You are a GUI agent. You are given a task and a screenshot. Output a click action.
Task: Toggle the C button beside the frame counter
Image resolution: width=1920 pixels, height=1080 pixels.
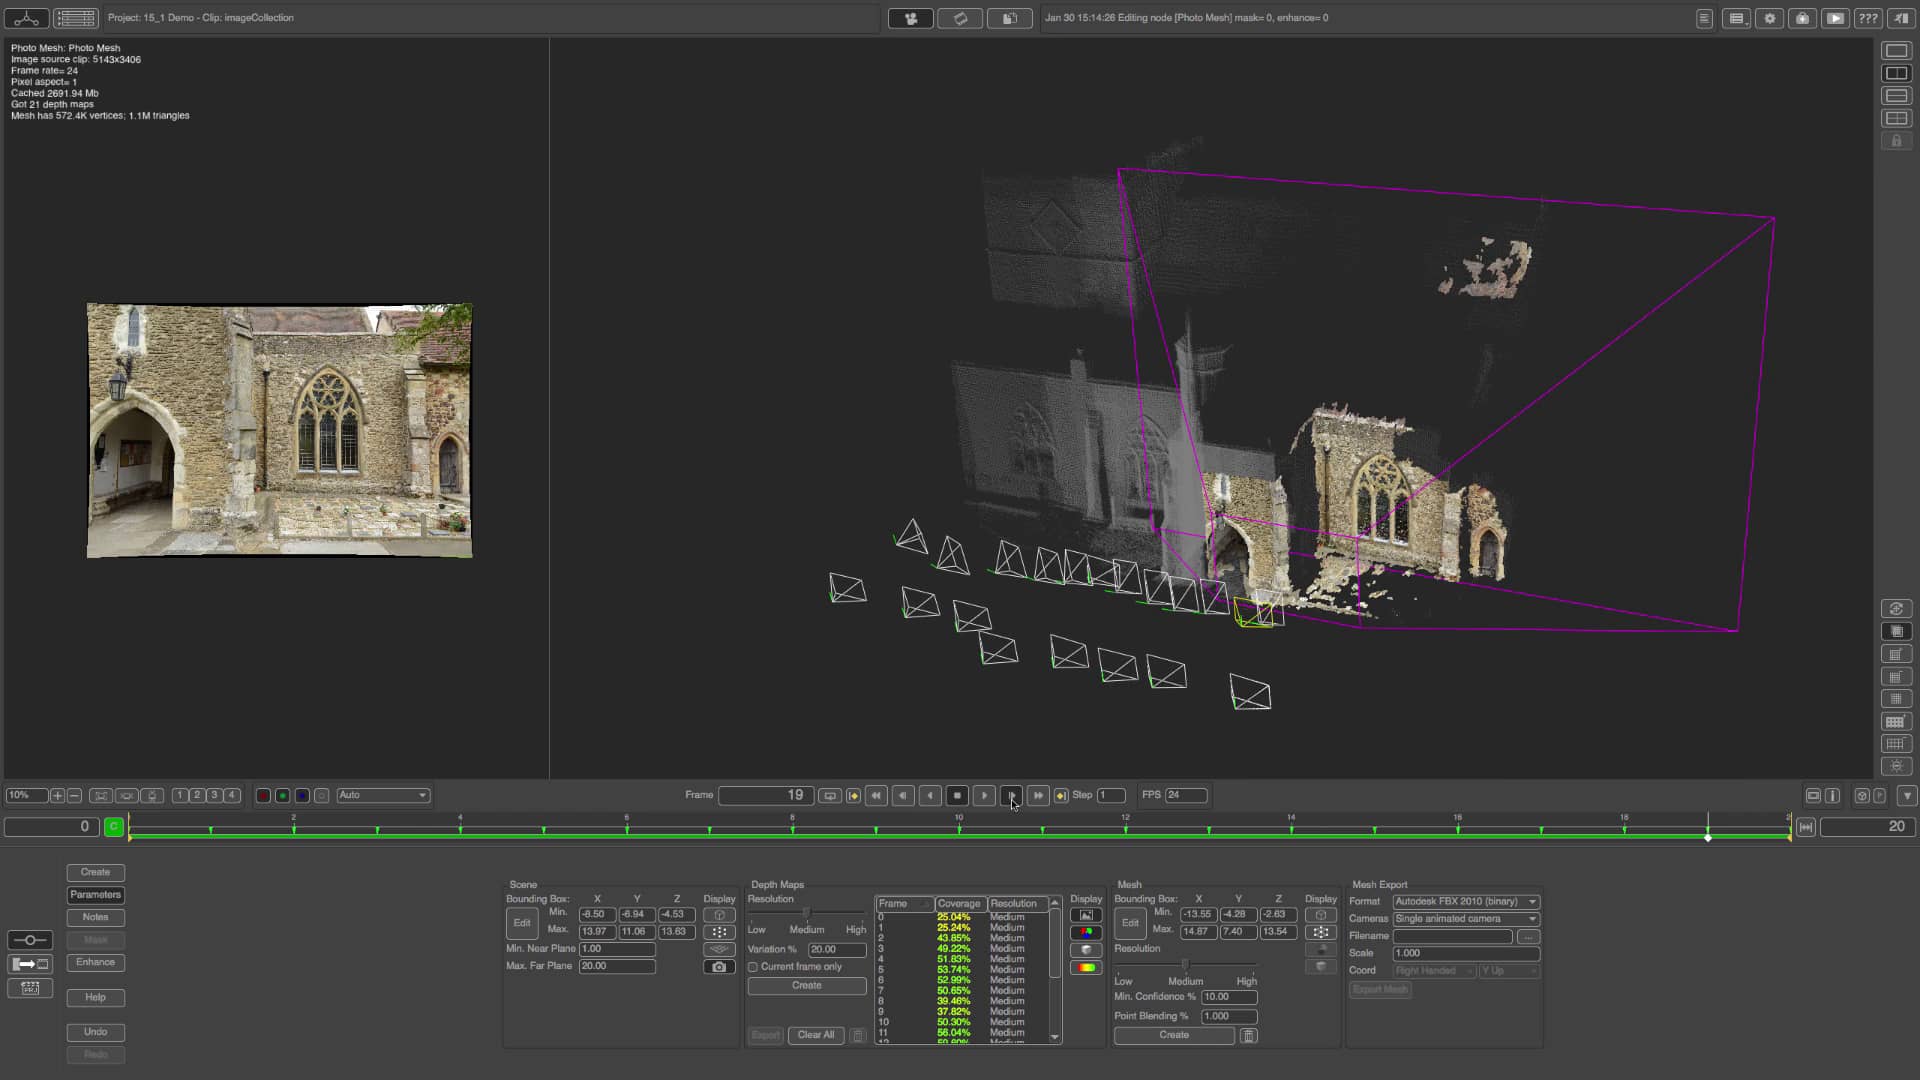click(113, 827)
